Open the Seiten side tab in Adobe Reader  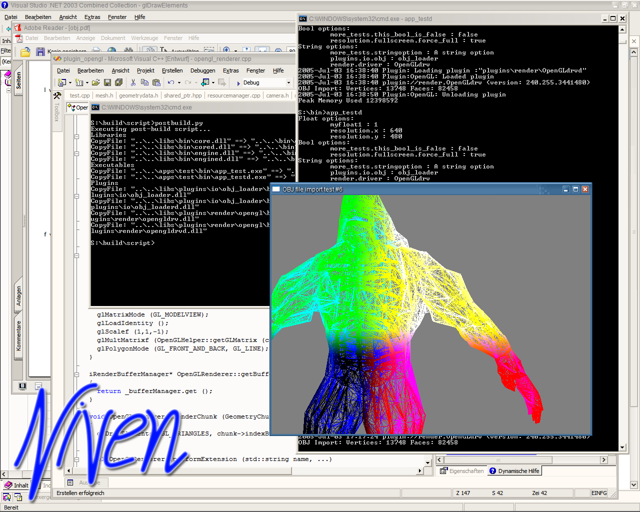18,80
